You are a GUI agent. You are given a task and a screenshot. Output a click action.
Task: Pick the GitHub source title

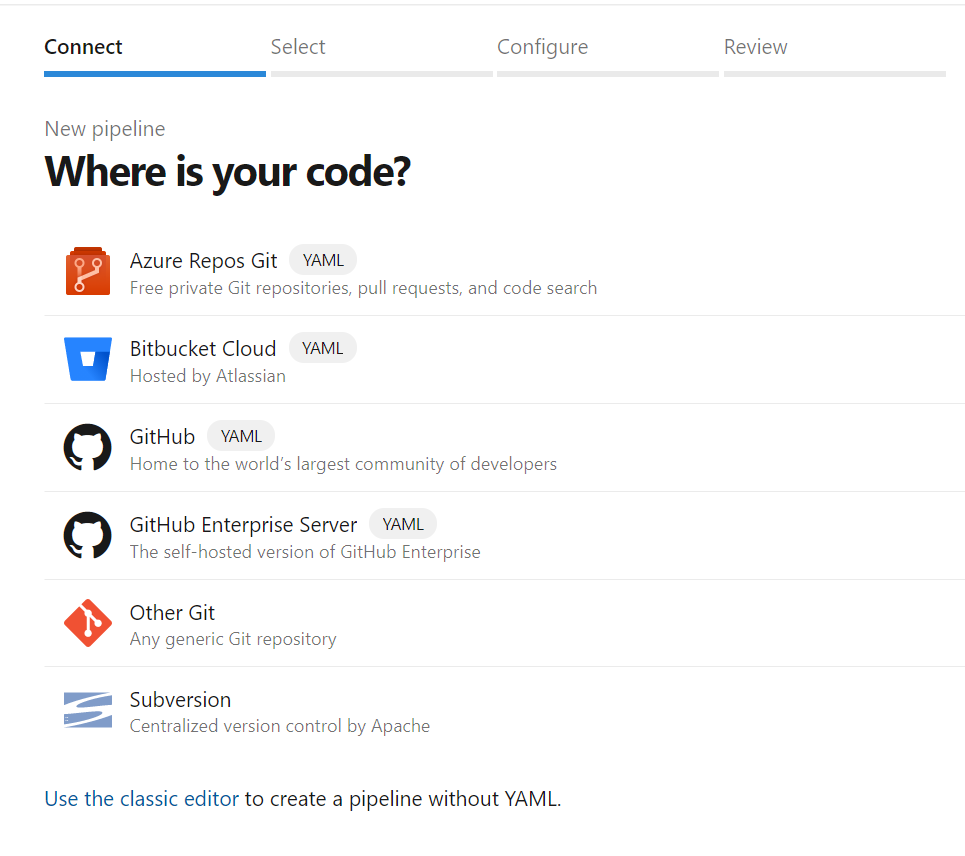(x=162, y=437)
